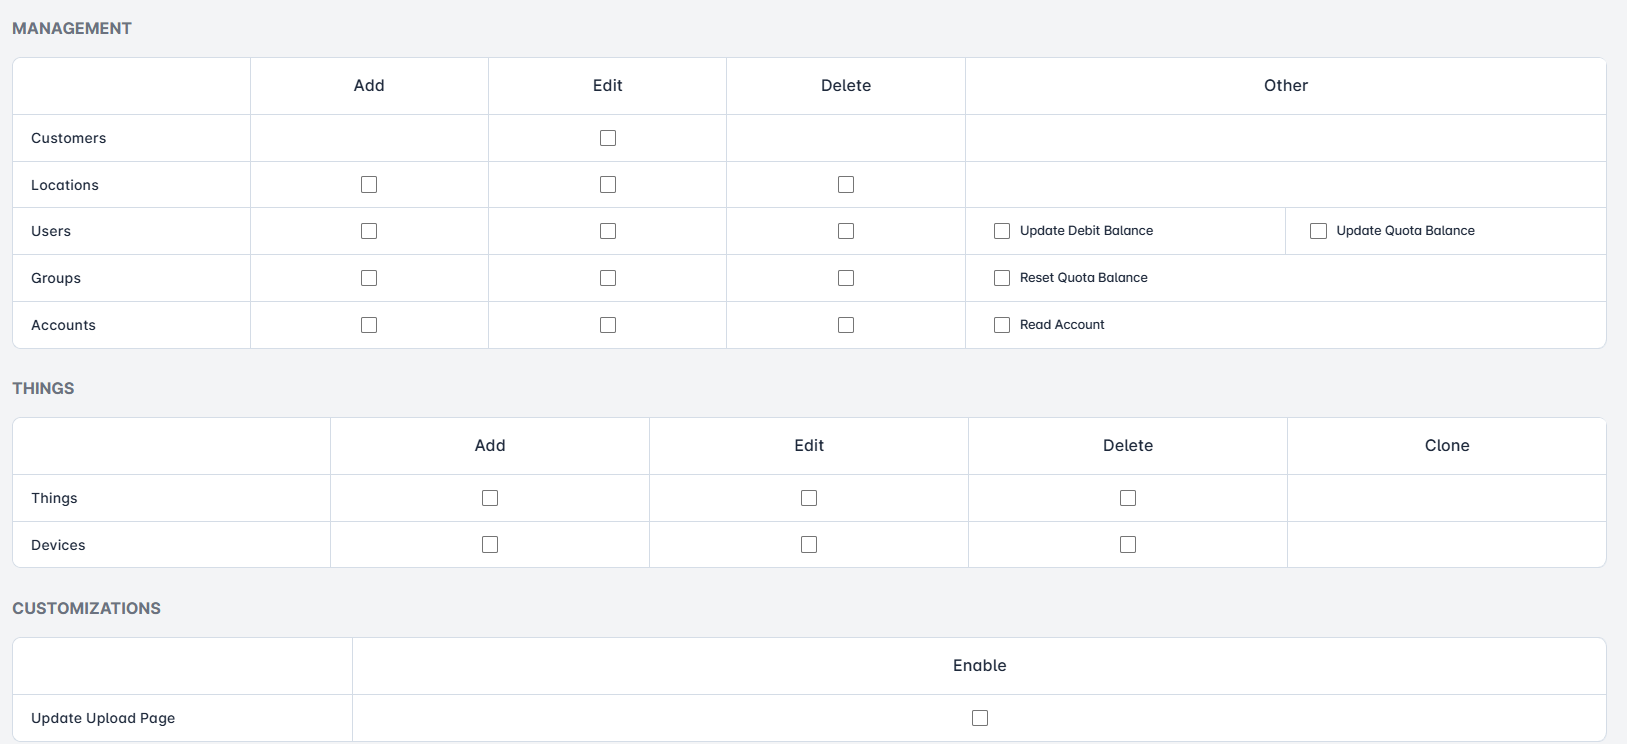Tick Delete permission for Accounts

tap(846, 325)
